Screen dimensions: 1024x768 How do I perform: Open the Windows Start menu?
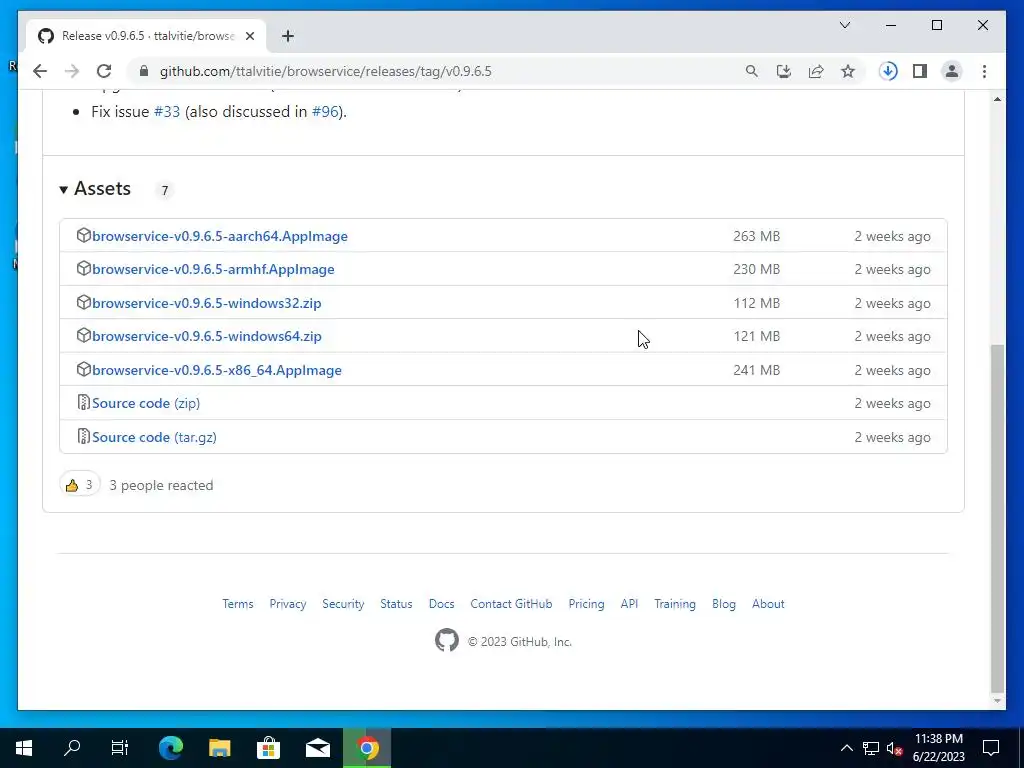pos(24,748)
